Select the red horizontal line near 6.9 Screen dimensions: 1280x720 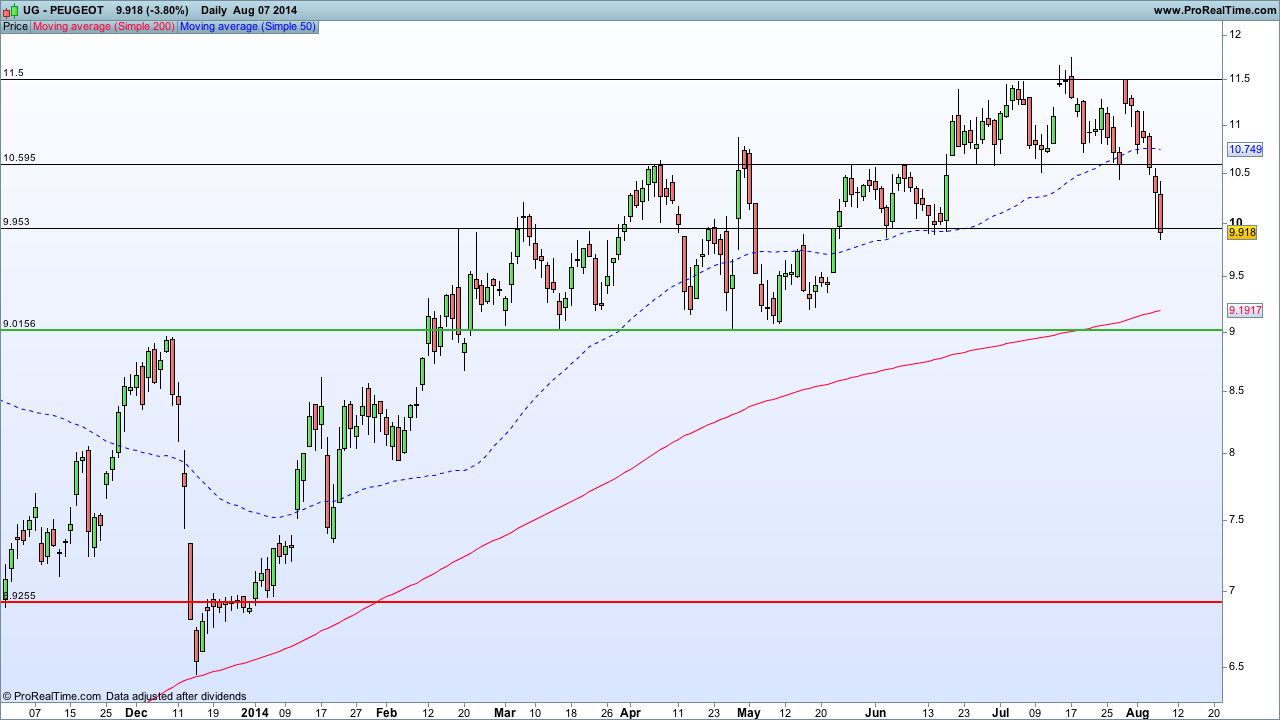point(611,602)
